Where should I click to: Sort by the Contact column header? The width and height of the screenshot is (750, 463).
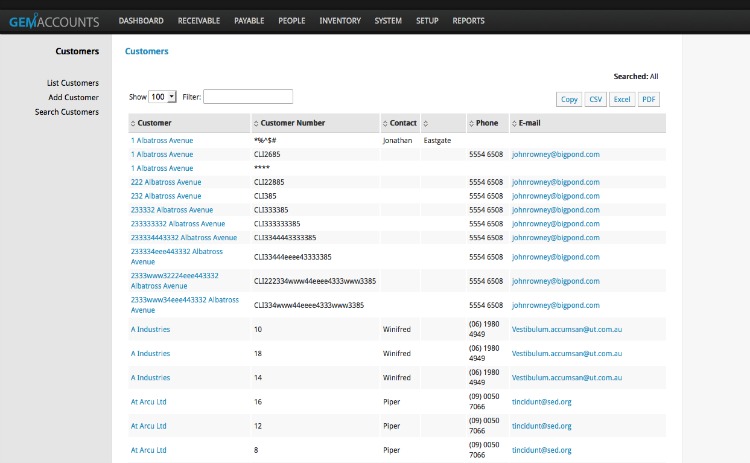402,123
